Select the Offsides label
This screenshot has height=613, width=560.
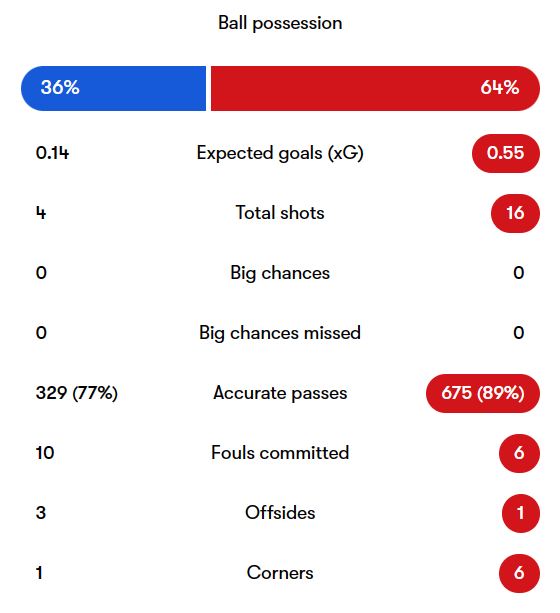point(280,513)
